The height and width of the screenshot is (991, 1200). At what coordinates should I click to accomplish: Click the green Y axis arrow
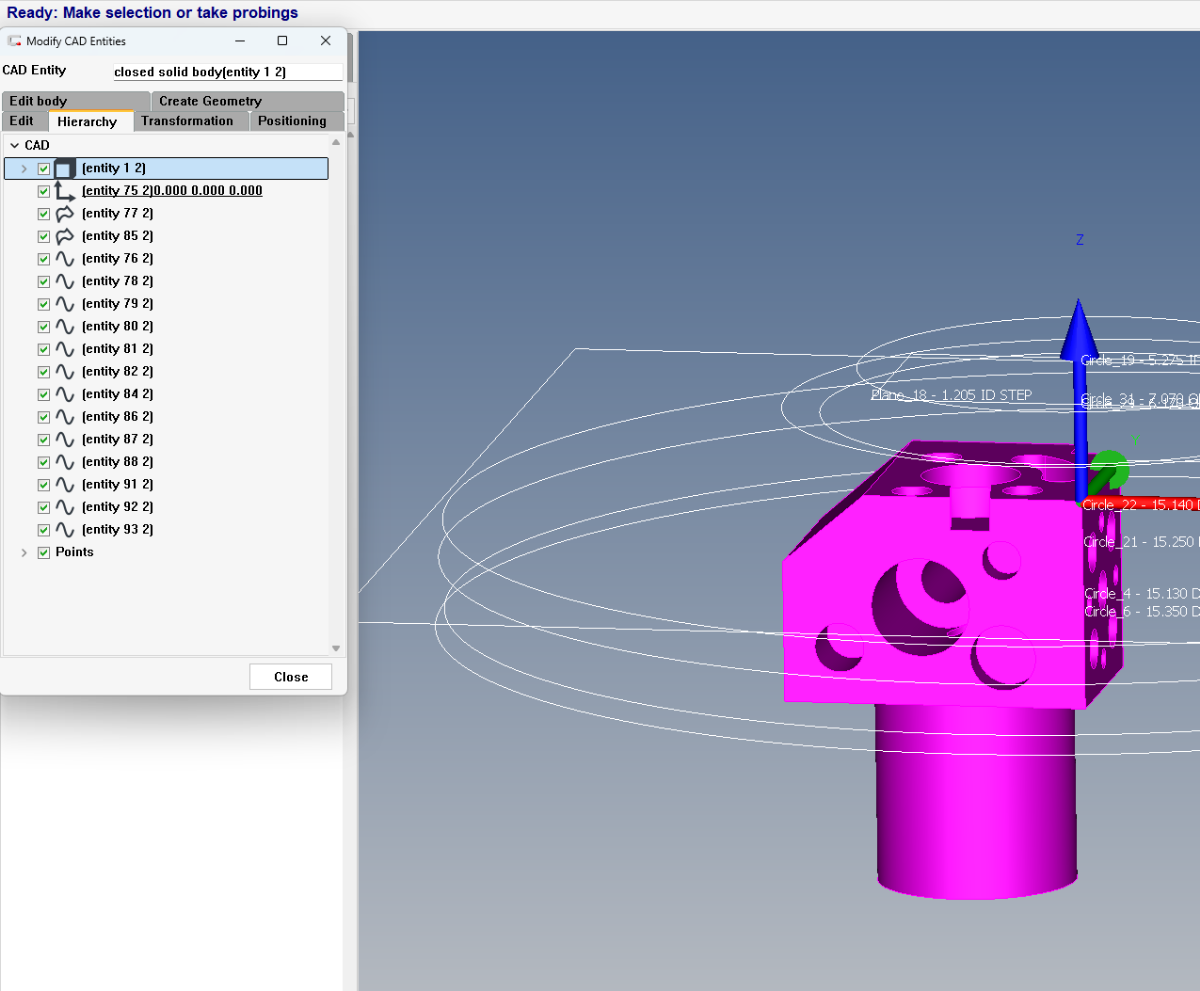click(1107, 470)
